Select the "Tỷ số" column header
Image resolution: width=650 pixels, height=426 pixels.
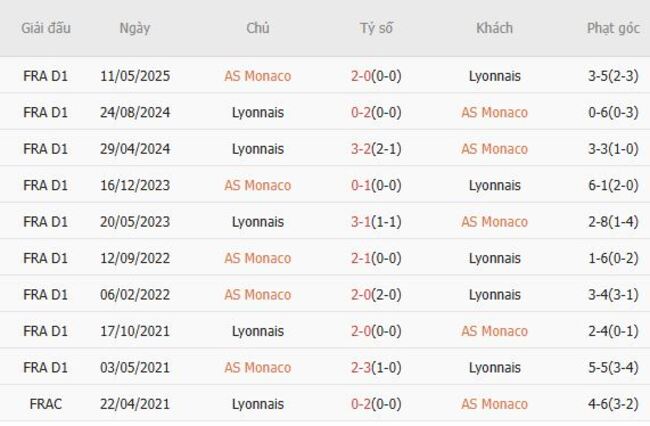point(376,28)
